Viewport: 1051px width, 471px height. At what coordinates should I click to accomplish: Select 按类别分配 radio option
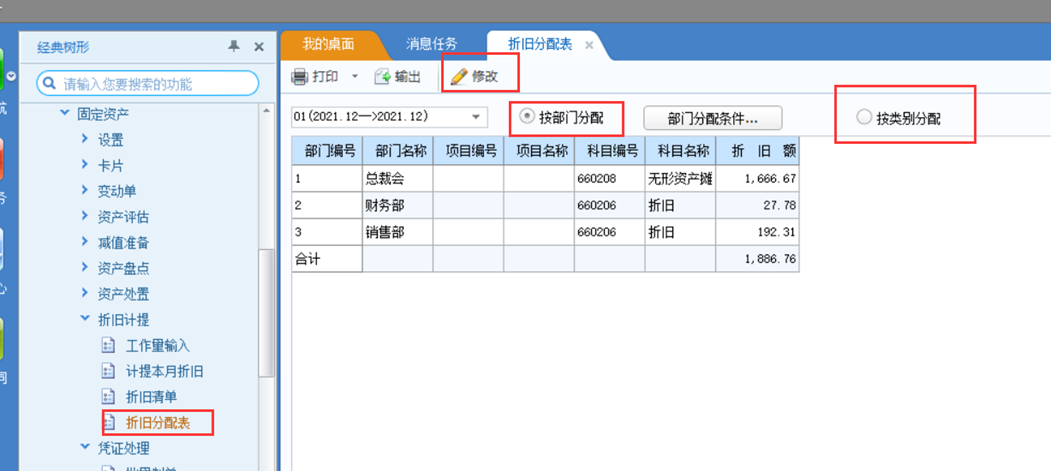(x=864, y=118)
